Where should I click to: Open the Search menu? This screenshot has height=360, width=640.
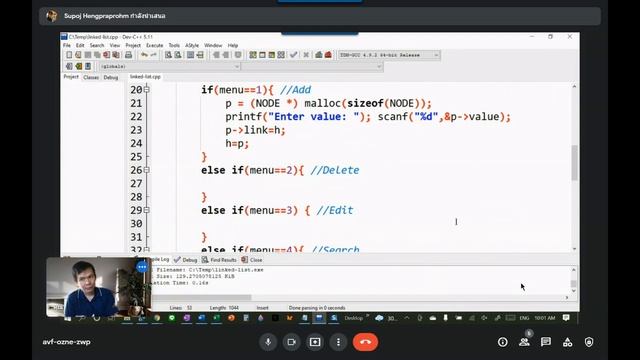click(x=97, y=45)
